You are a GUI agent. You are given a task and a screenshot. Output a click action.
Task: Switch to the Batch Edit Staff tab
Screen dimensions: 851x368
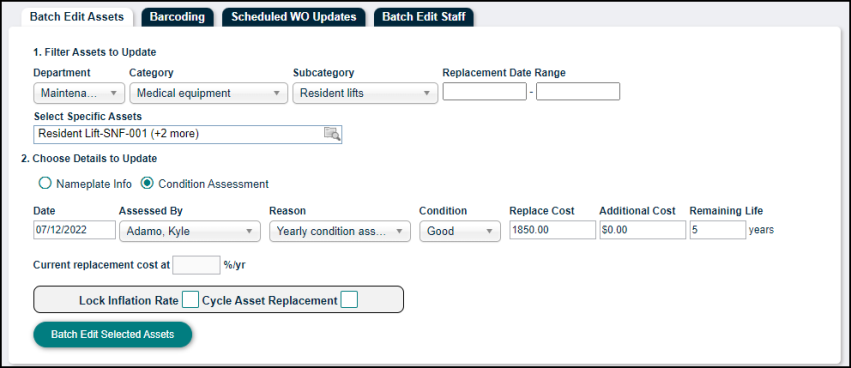pos(424,17)
